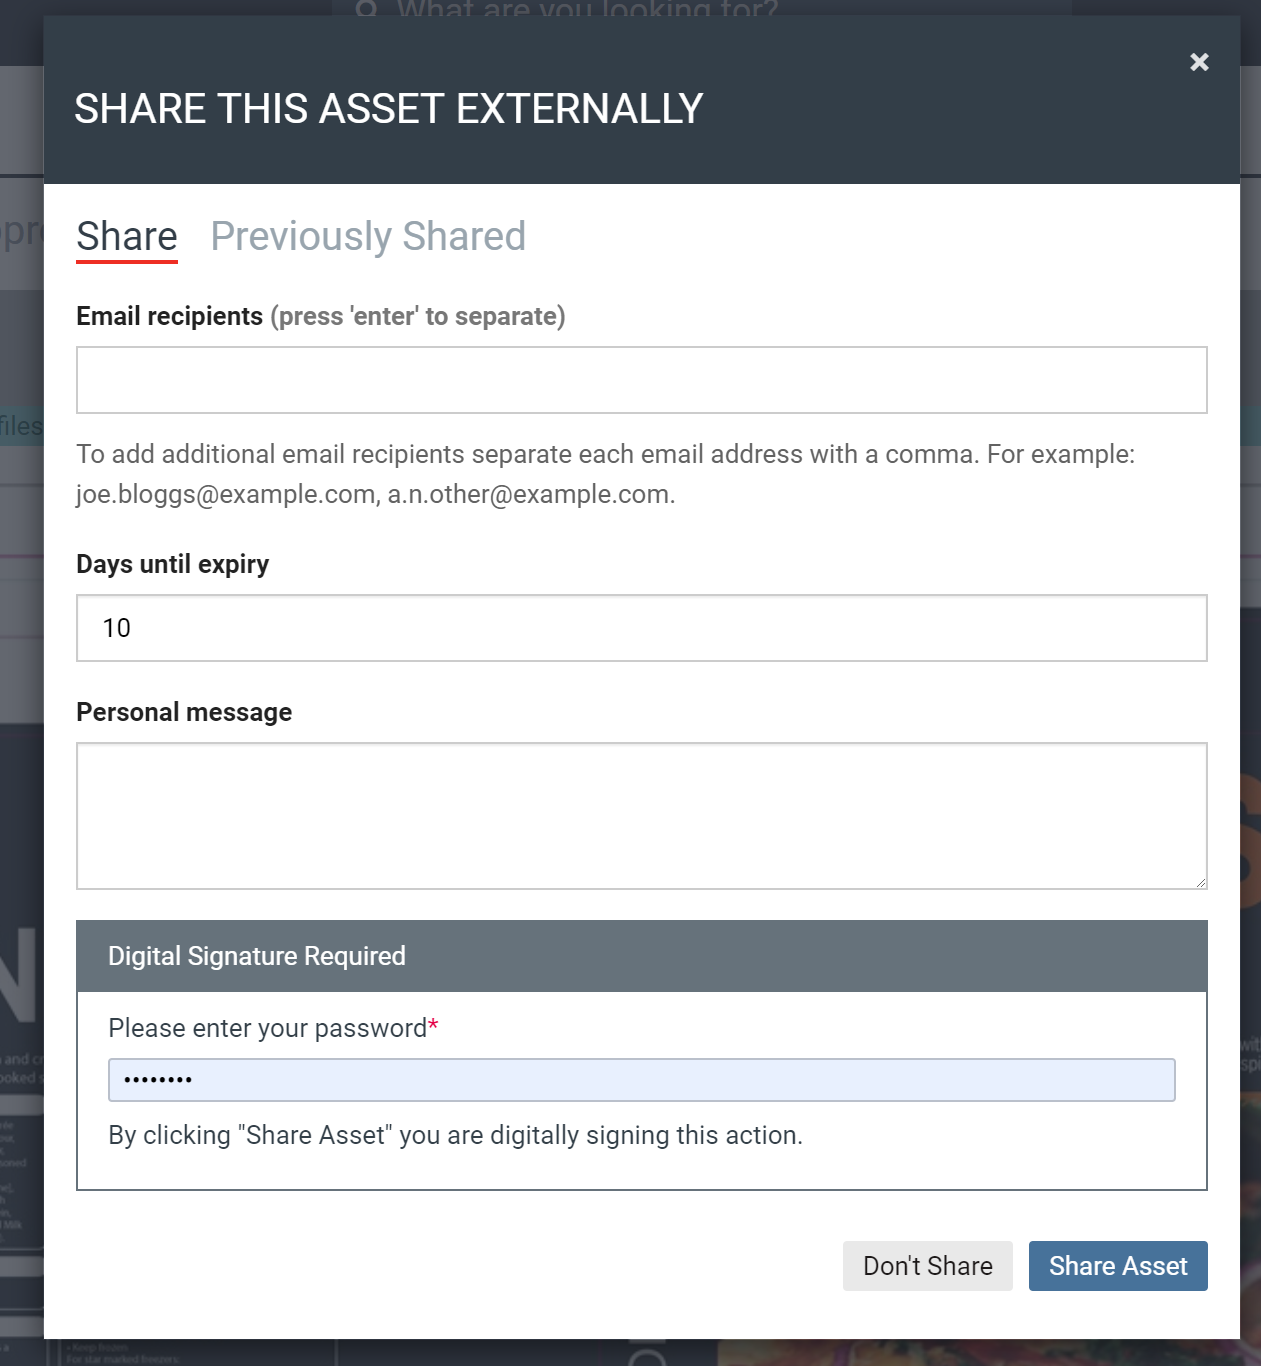Switch to the Share tab
This screenshot has height=1366, width=1261.
click(127, 237)
